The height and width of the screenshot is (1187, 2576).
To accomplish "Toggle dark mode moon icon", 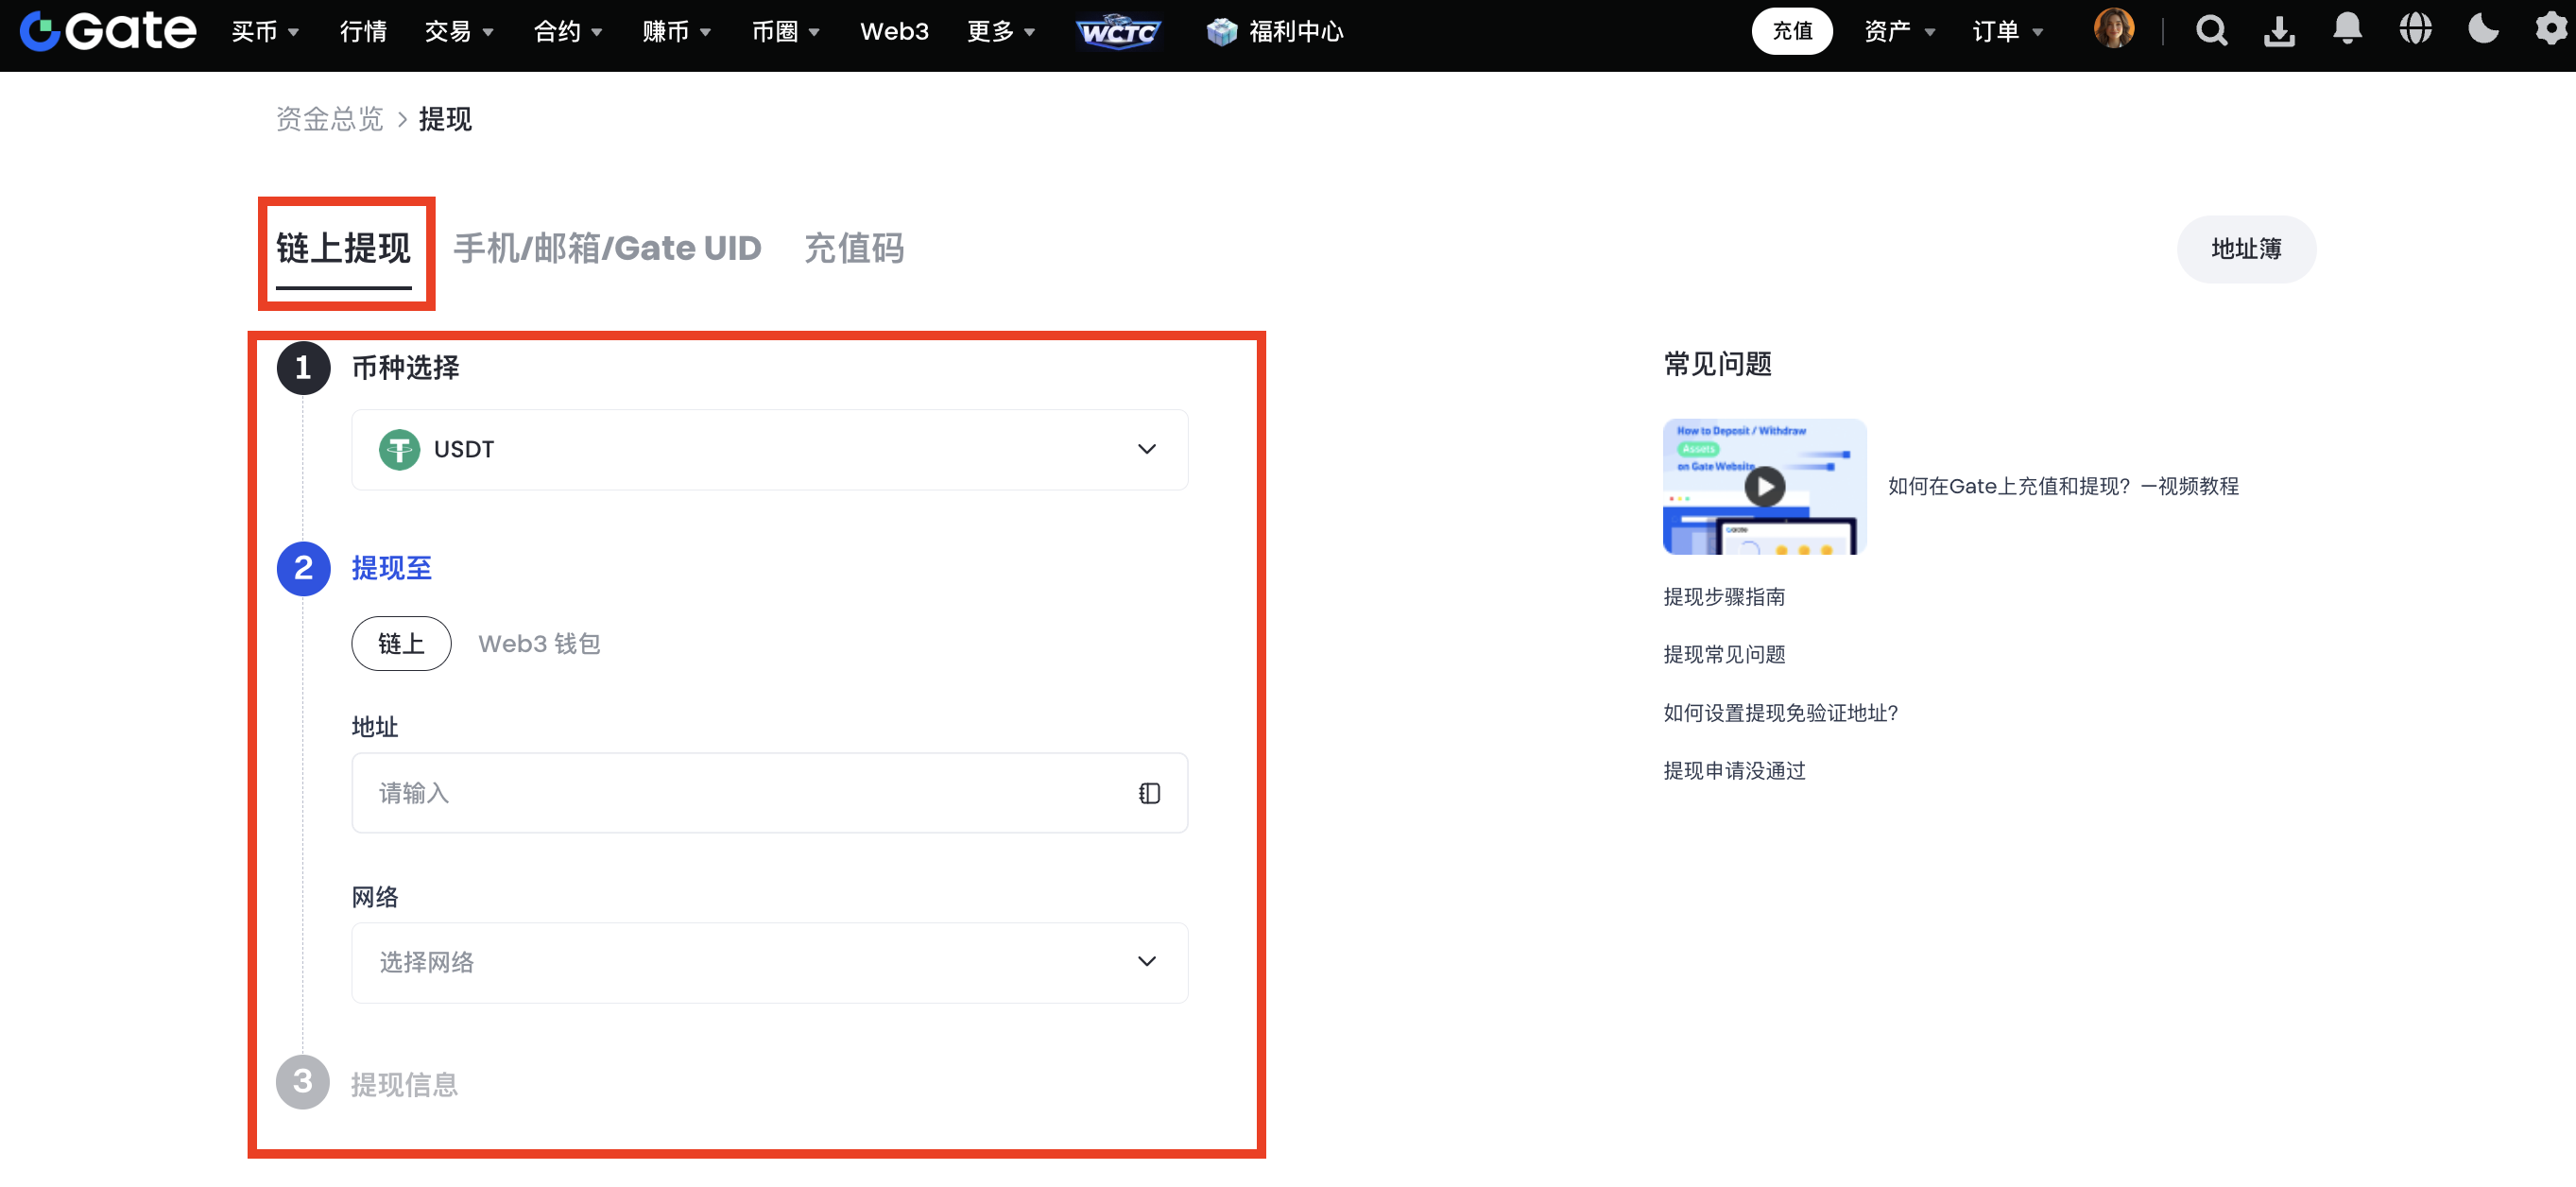I will (x=2483, y=29).
